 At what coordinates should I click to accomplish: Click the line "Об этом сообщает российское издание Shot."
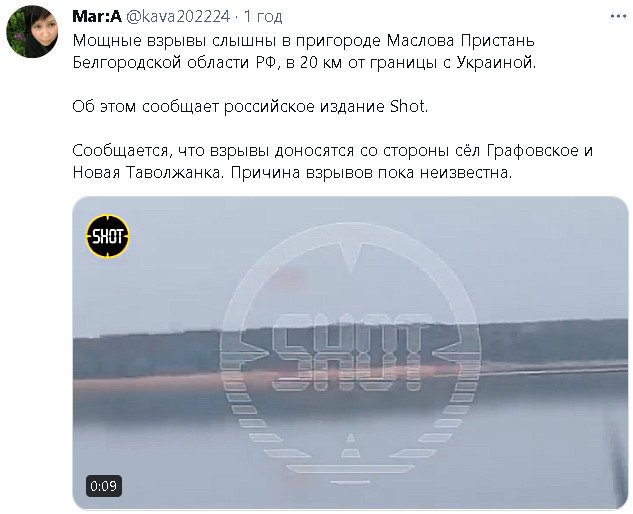250,107
